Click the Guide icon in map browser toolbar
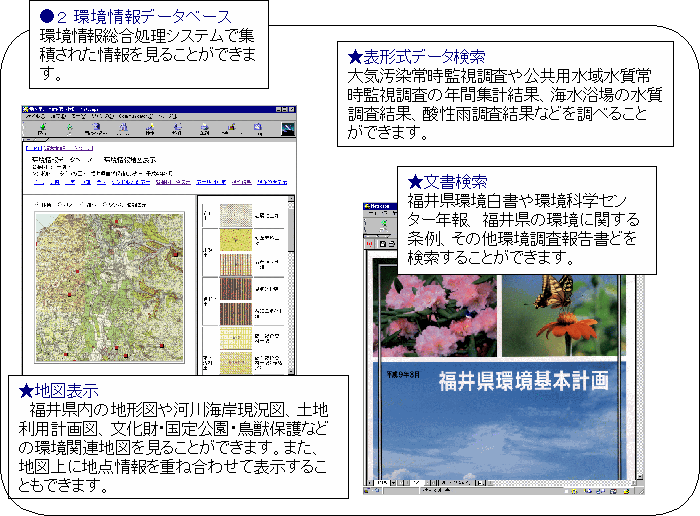 pyautogui.click(x=177, y=128)
